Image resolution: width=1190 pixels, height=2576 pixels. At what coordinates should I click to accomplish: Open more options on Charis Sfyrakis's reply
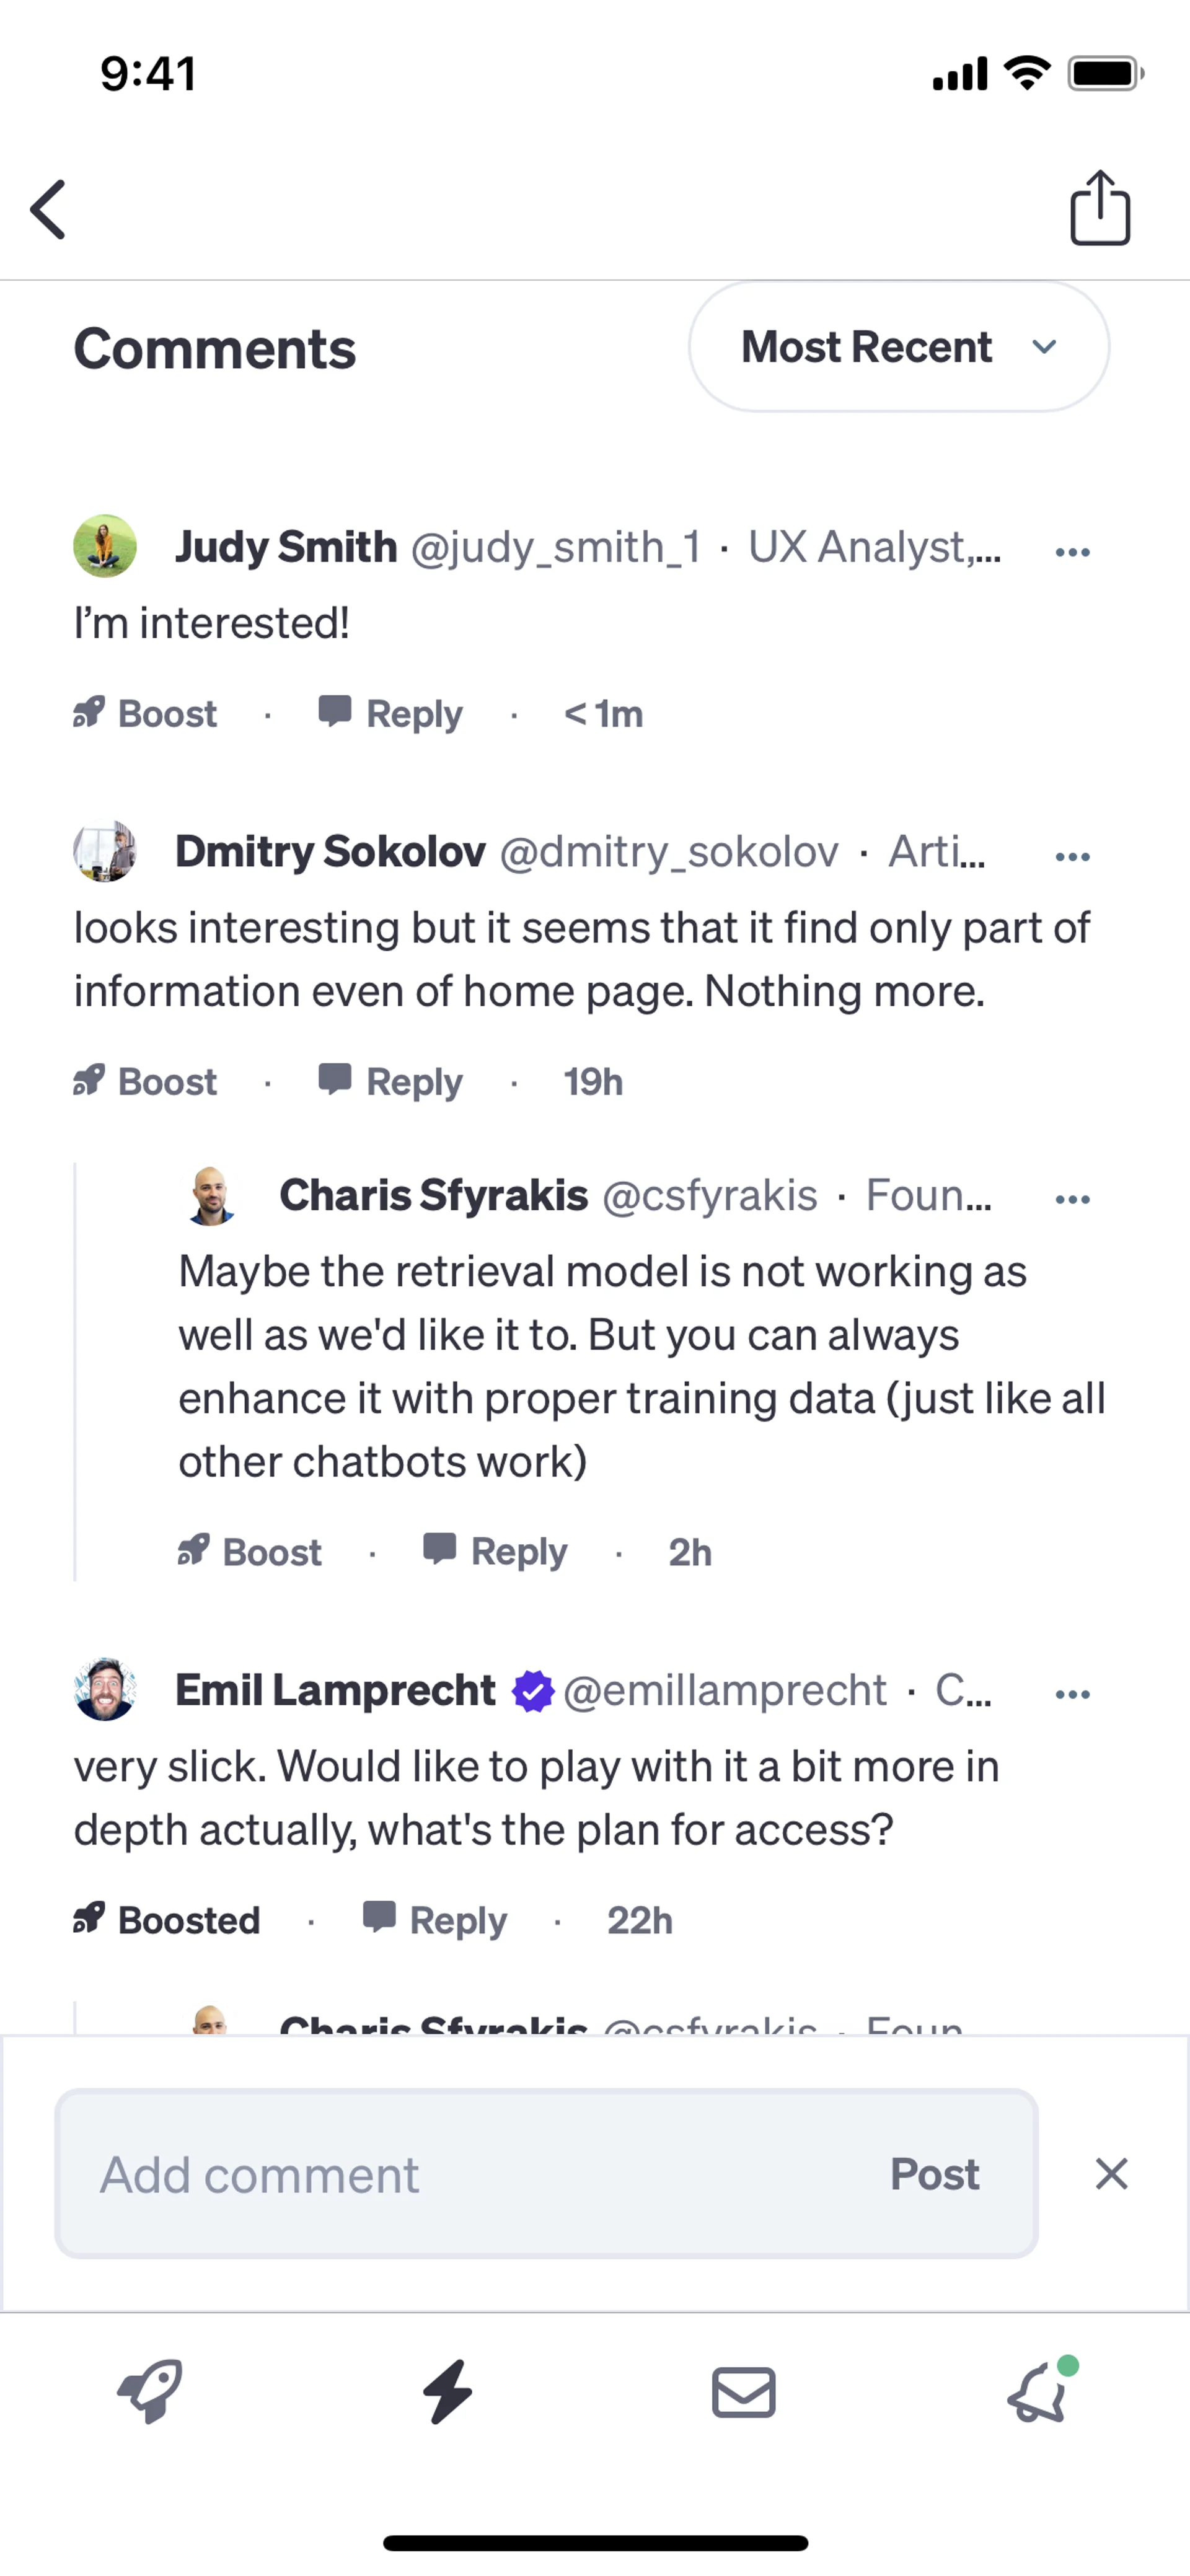(x=1072, y=1199)
